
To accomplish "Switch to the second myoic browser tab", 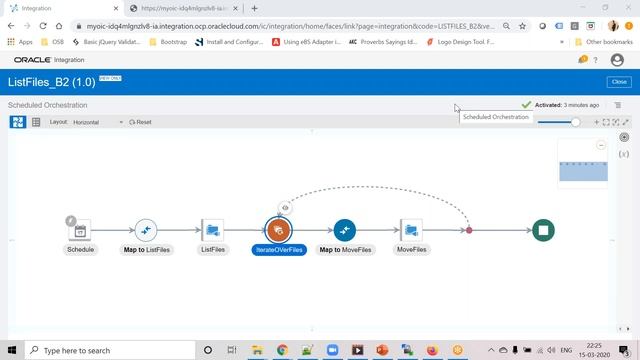I will (184, 8).
